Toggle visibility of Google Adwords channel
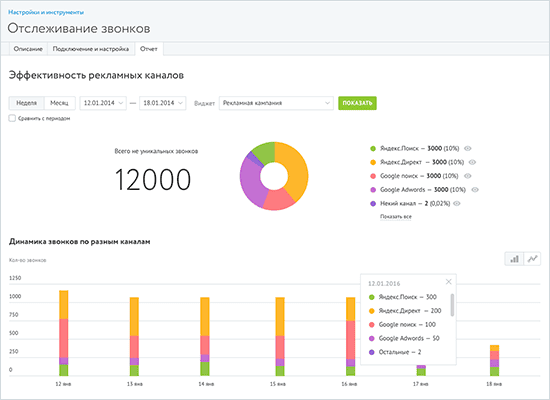Screen dimensions: 550x400 coord(475,189)
